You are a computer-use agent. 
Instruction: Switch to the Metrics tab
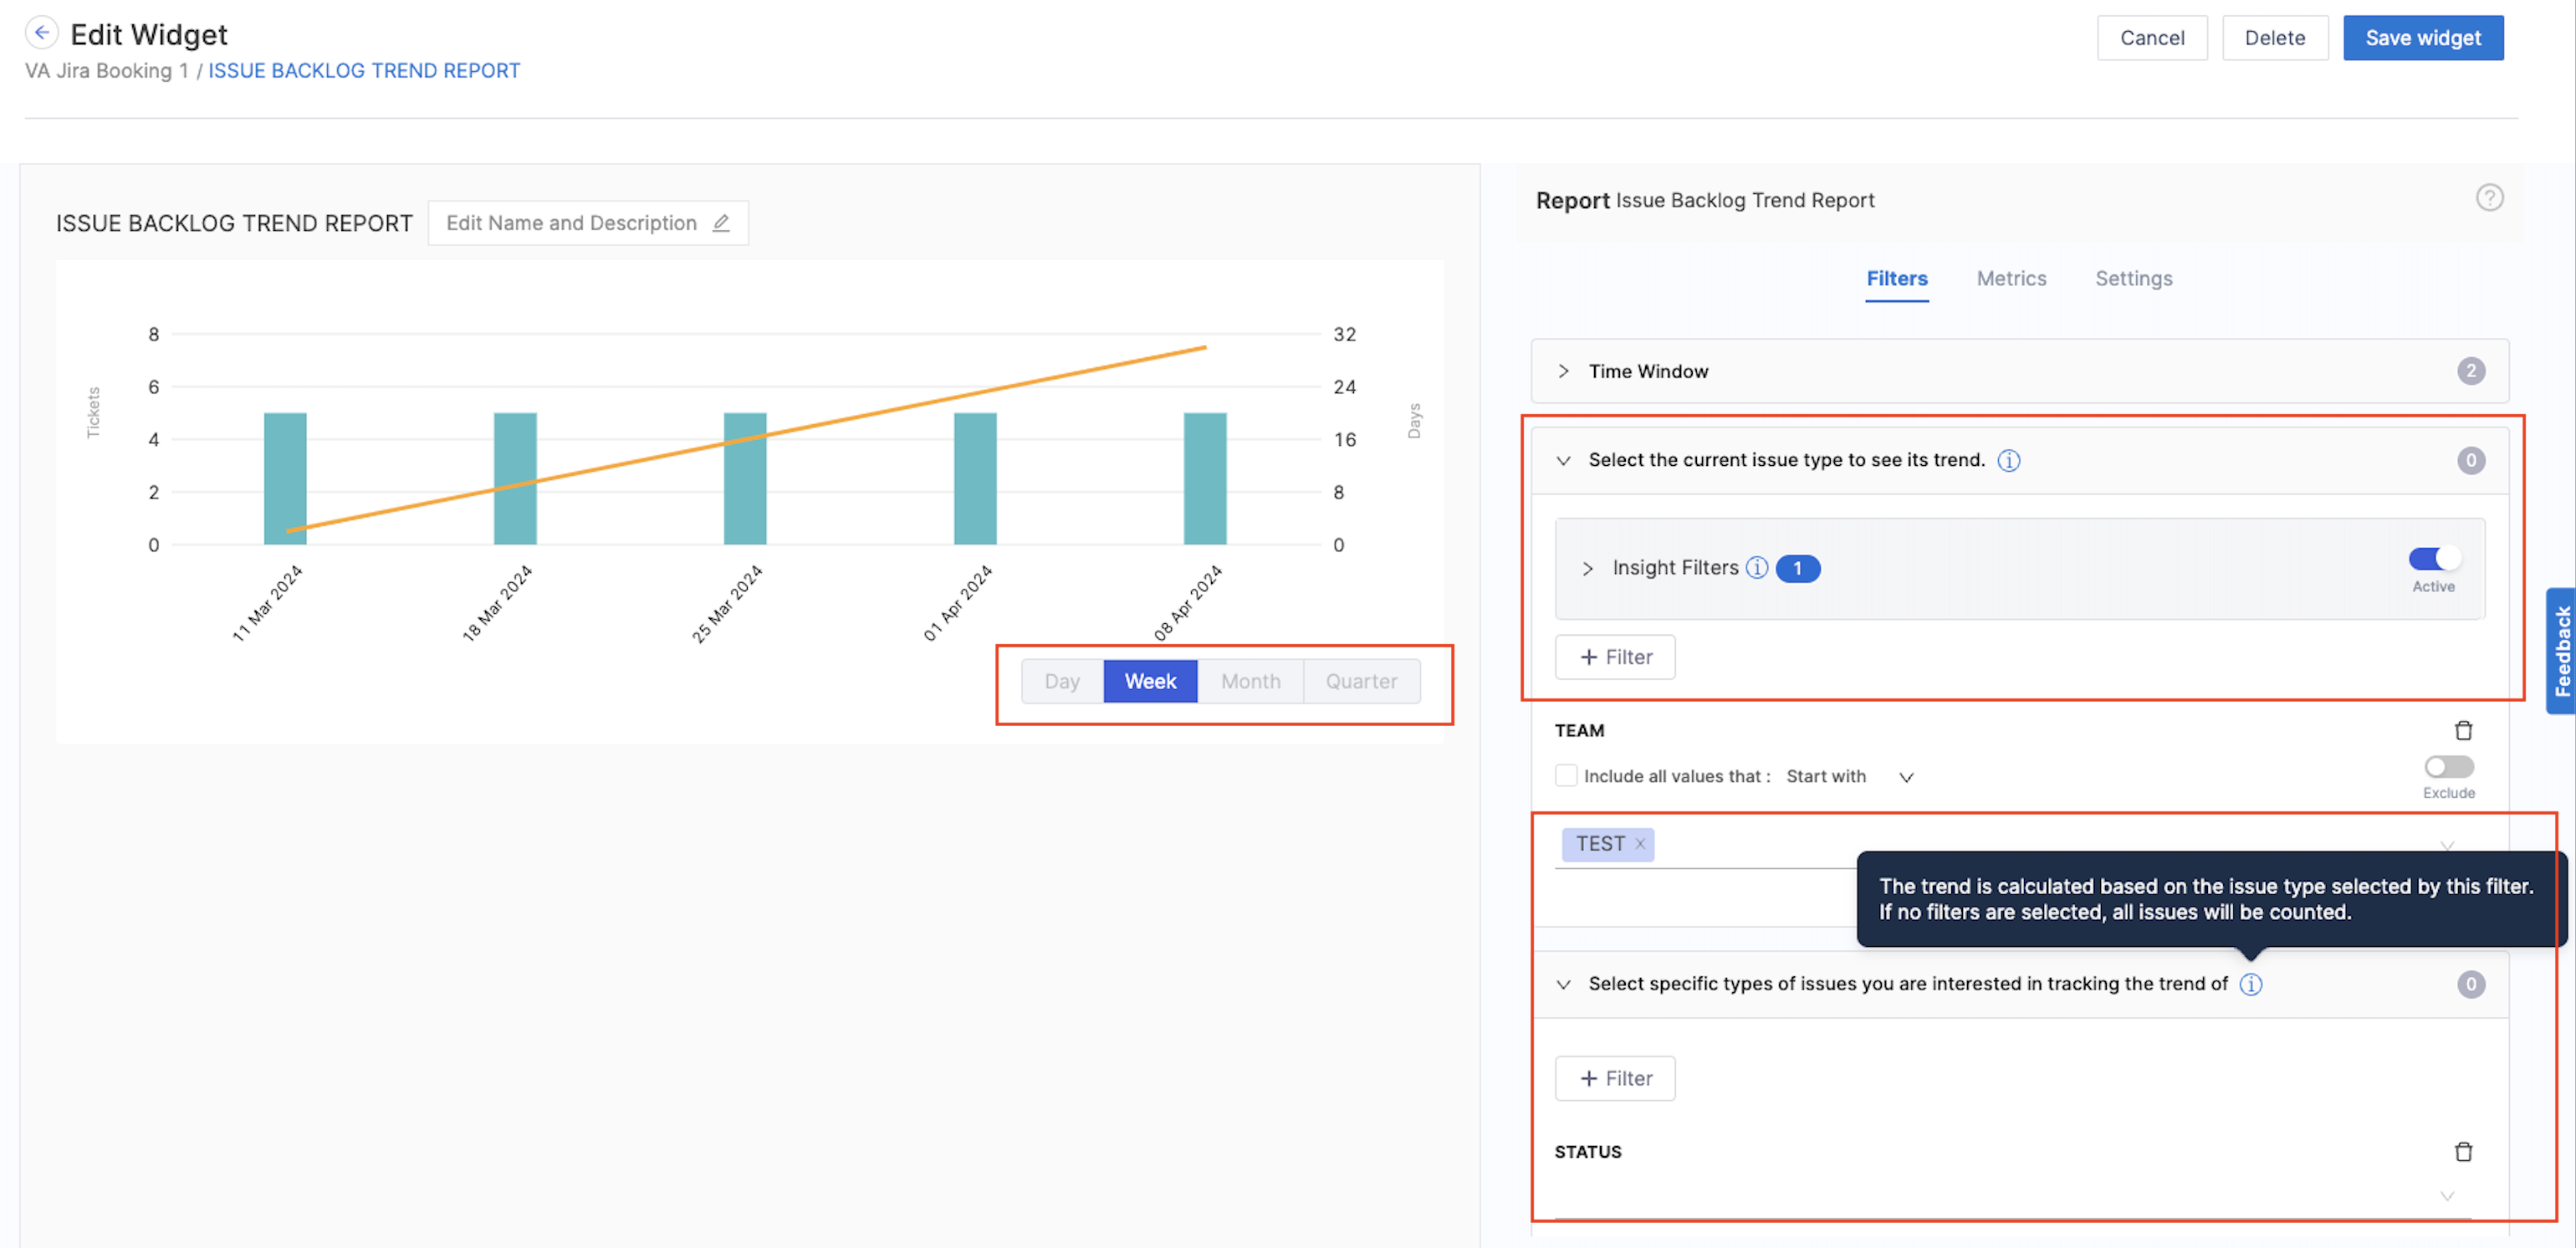[x=2011, y=278]
